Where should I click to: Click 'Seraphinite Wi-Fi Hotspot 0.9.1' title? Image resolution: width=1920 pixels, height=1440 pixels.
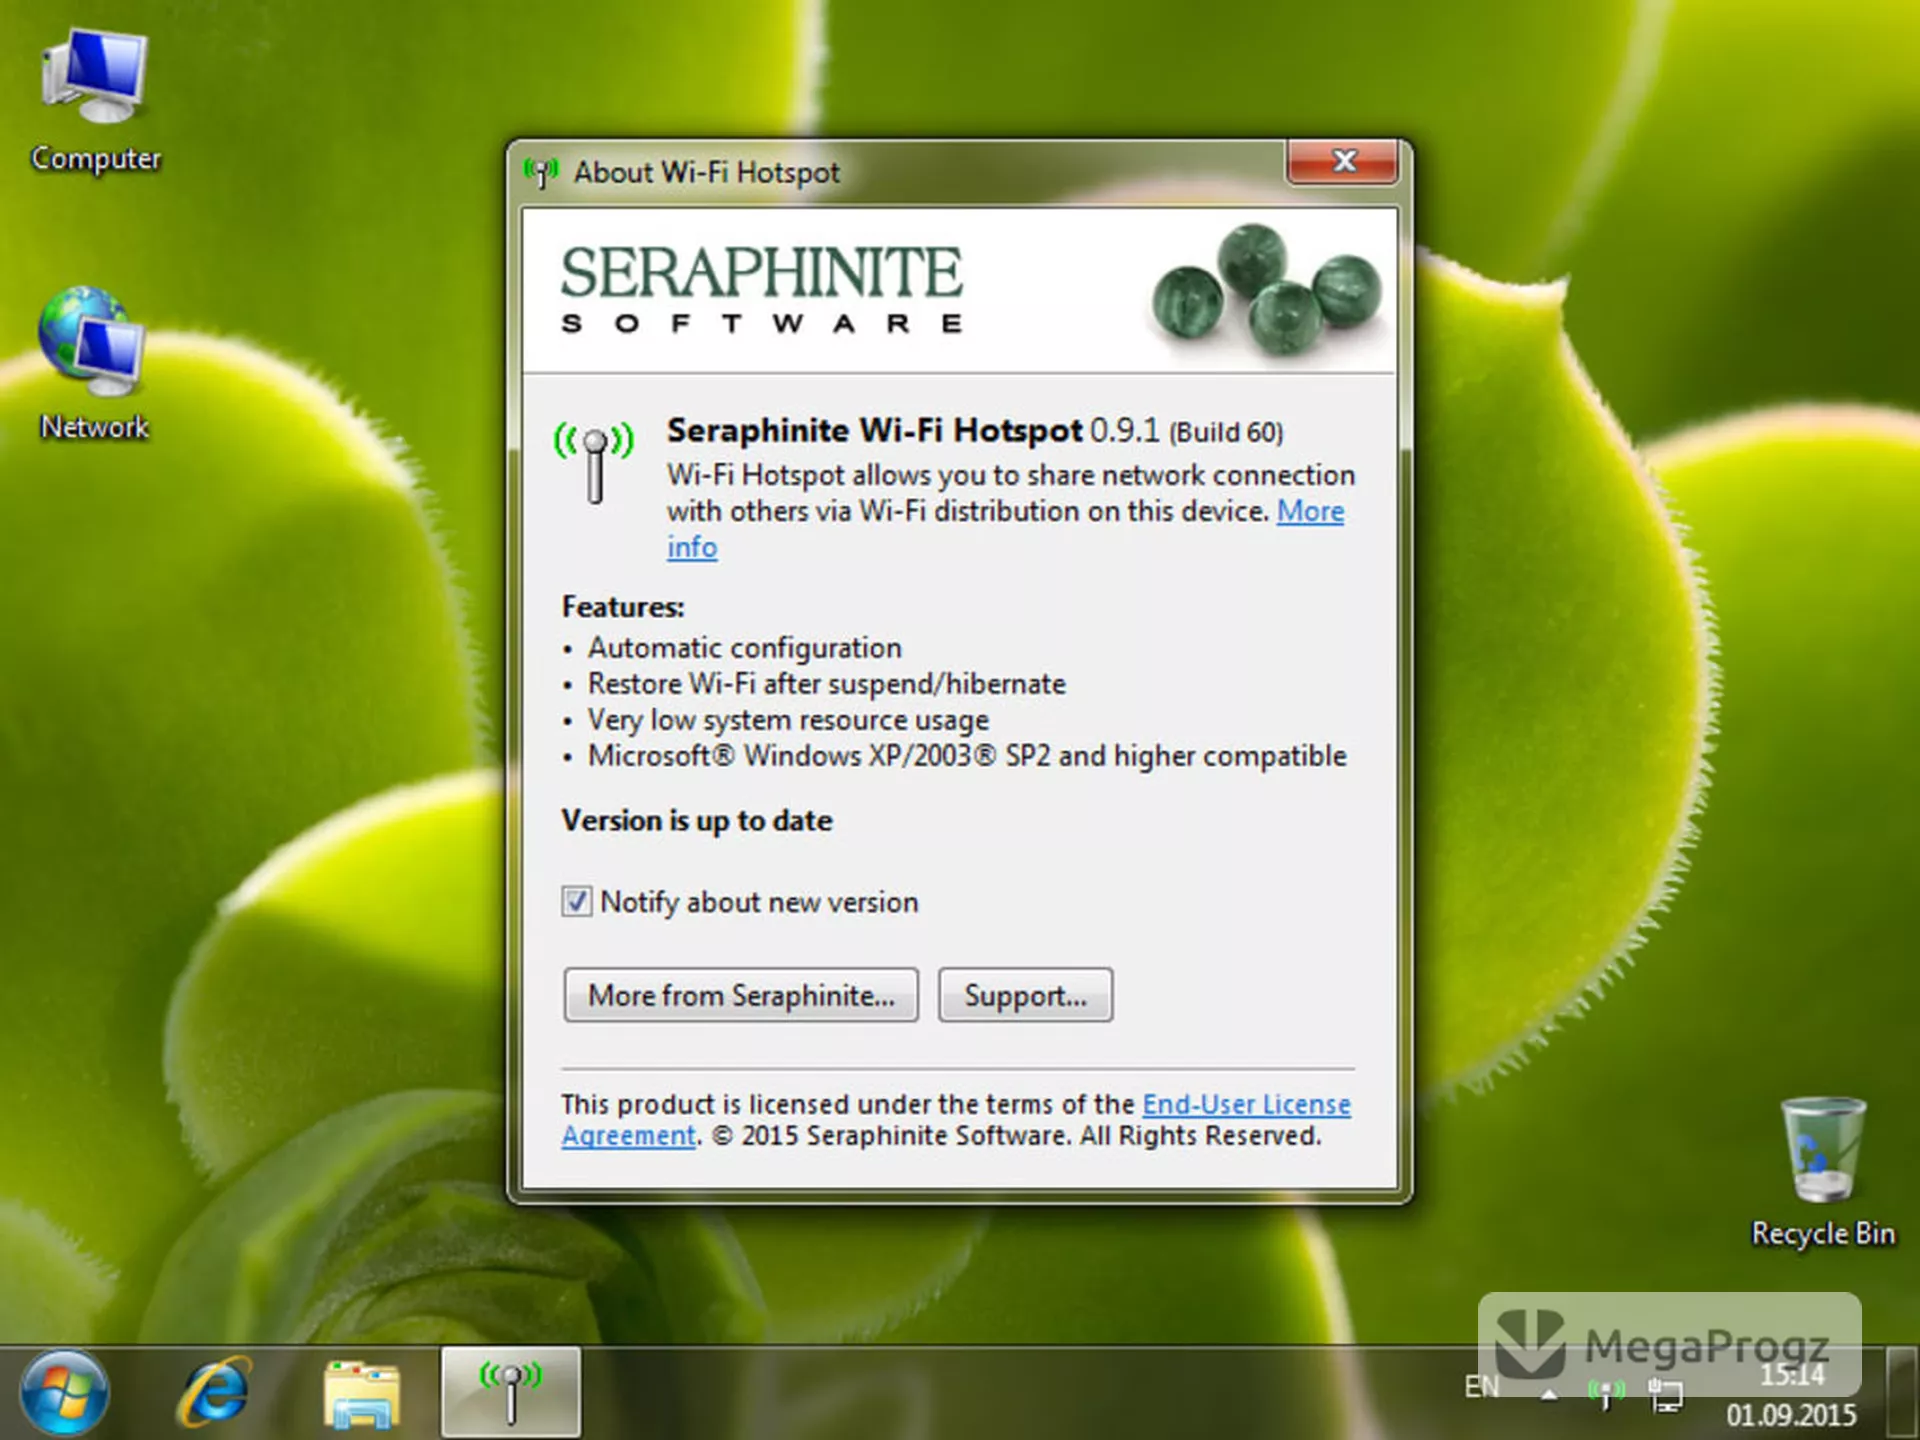tap(913, 430)
